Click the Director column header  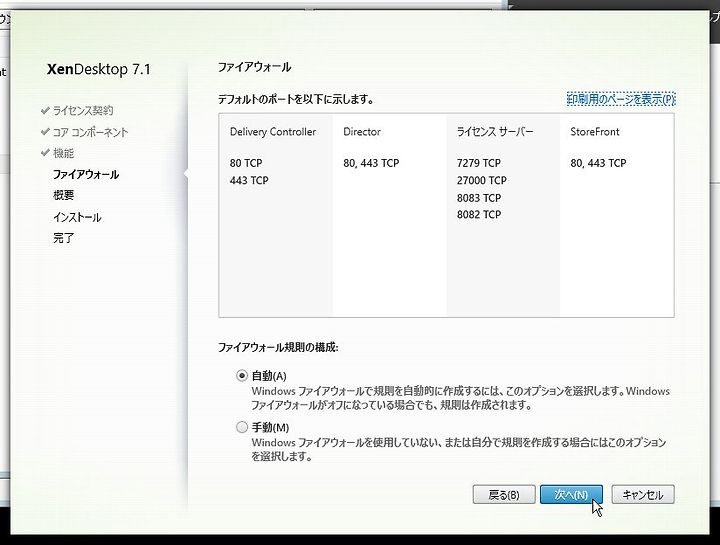(362, 132)
